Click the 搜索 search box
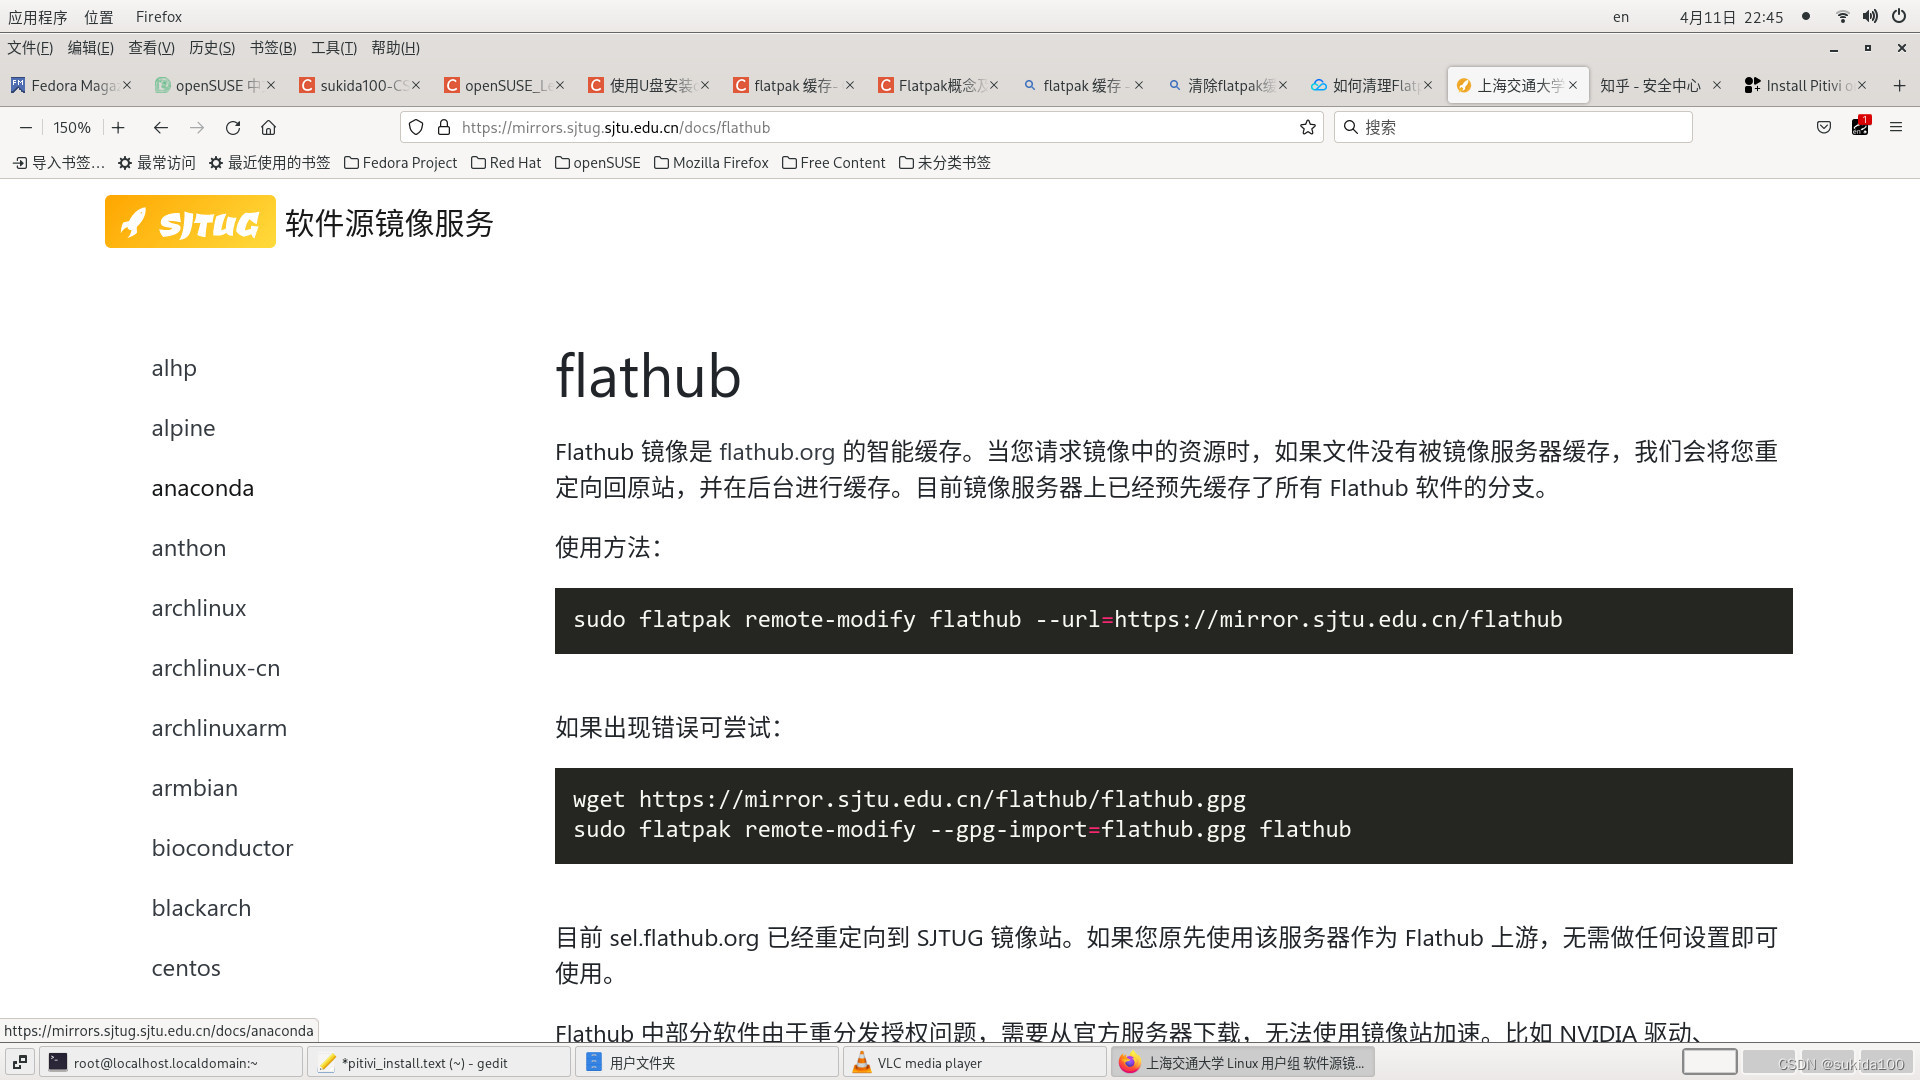The image size is (1920, 1080). (1513, 127)
